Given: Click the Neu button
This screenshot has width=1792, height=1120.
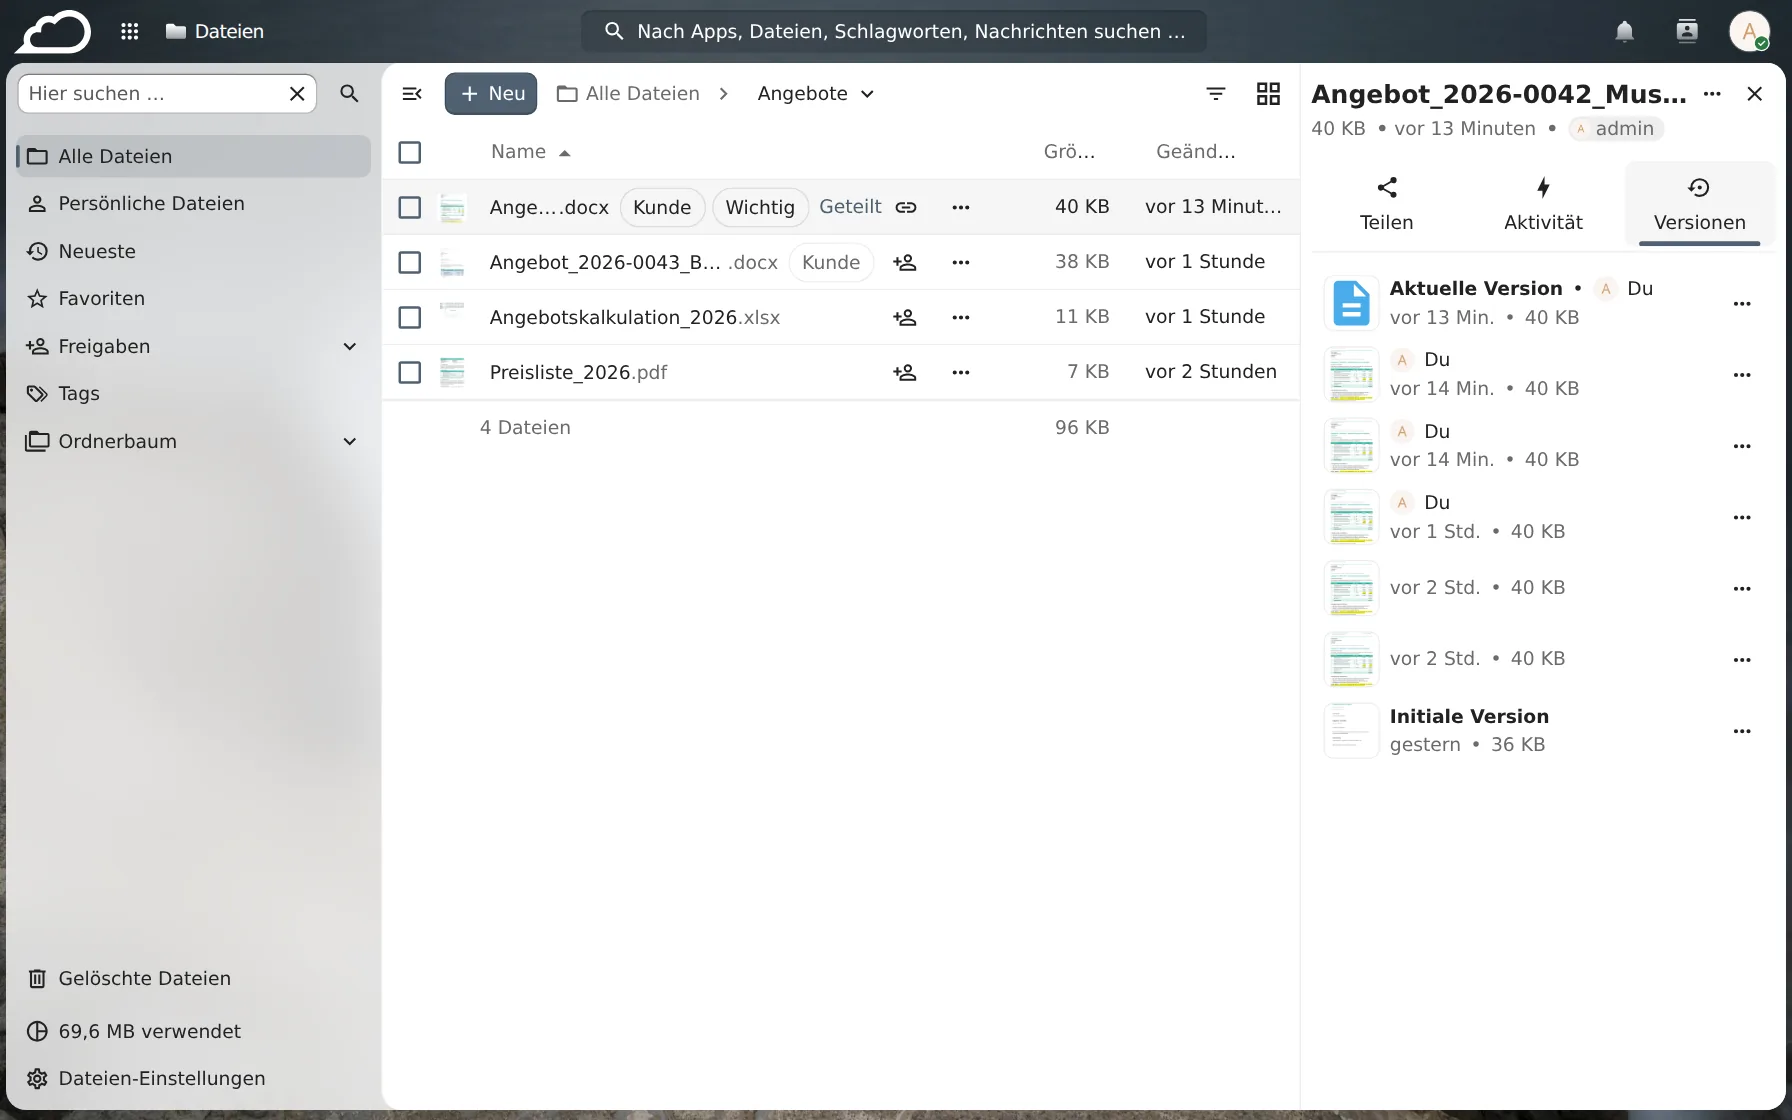Looking at the screenshot, I should (491, 93).
